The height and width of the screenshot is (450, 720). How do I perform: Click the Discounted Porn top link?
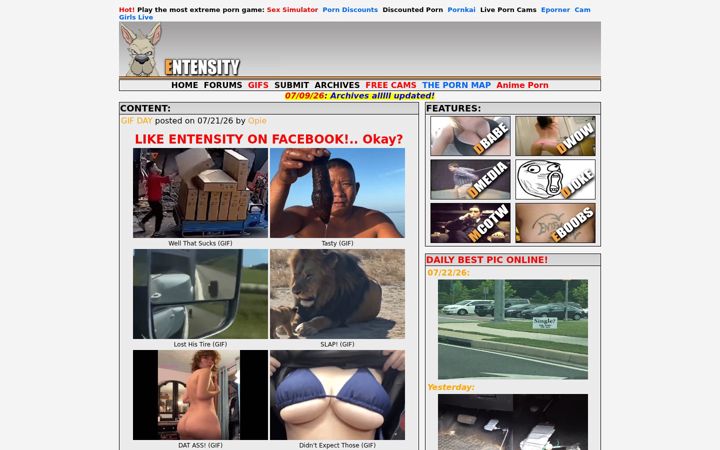(412, 10)
